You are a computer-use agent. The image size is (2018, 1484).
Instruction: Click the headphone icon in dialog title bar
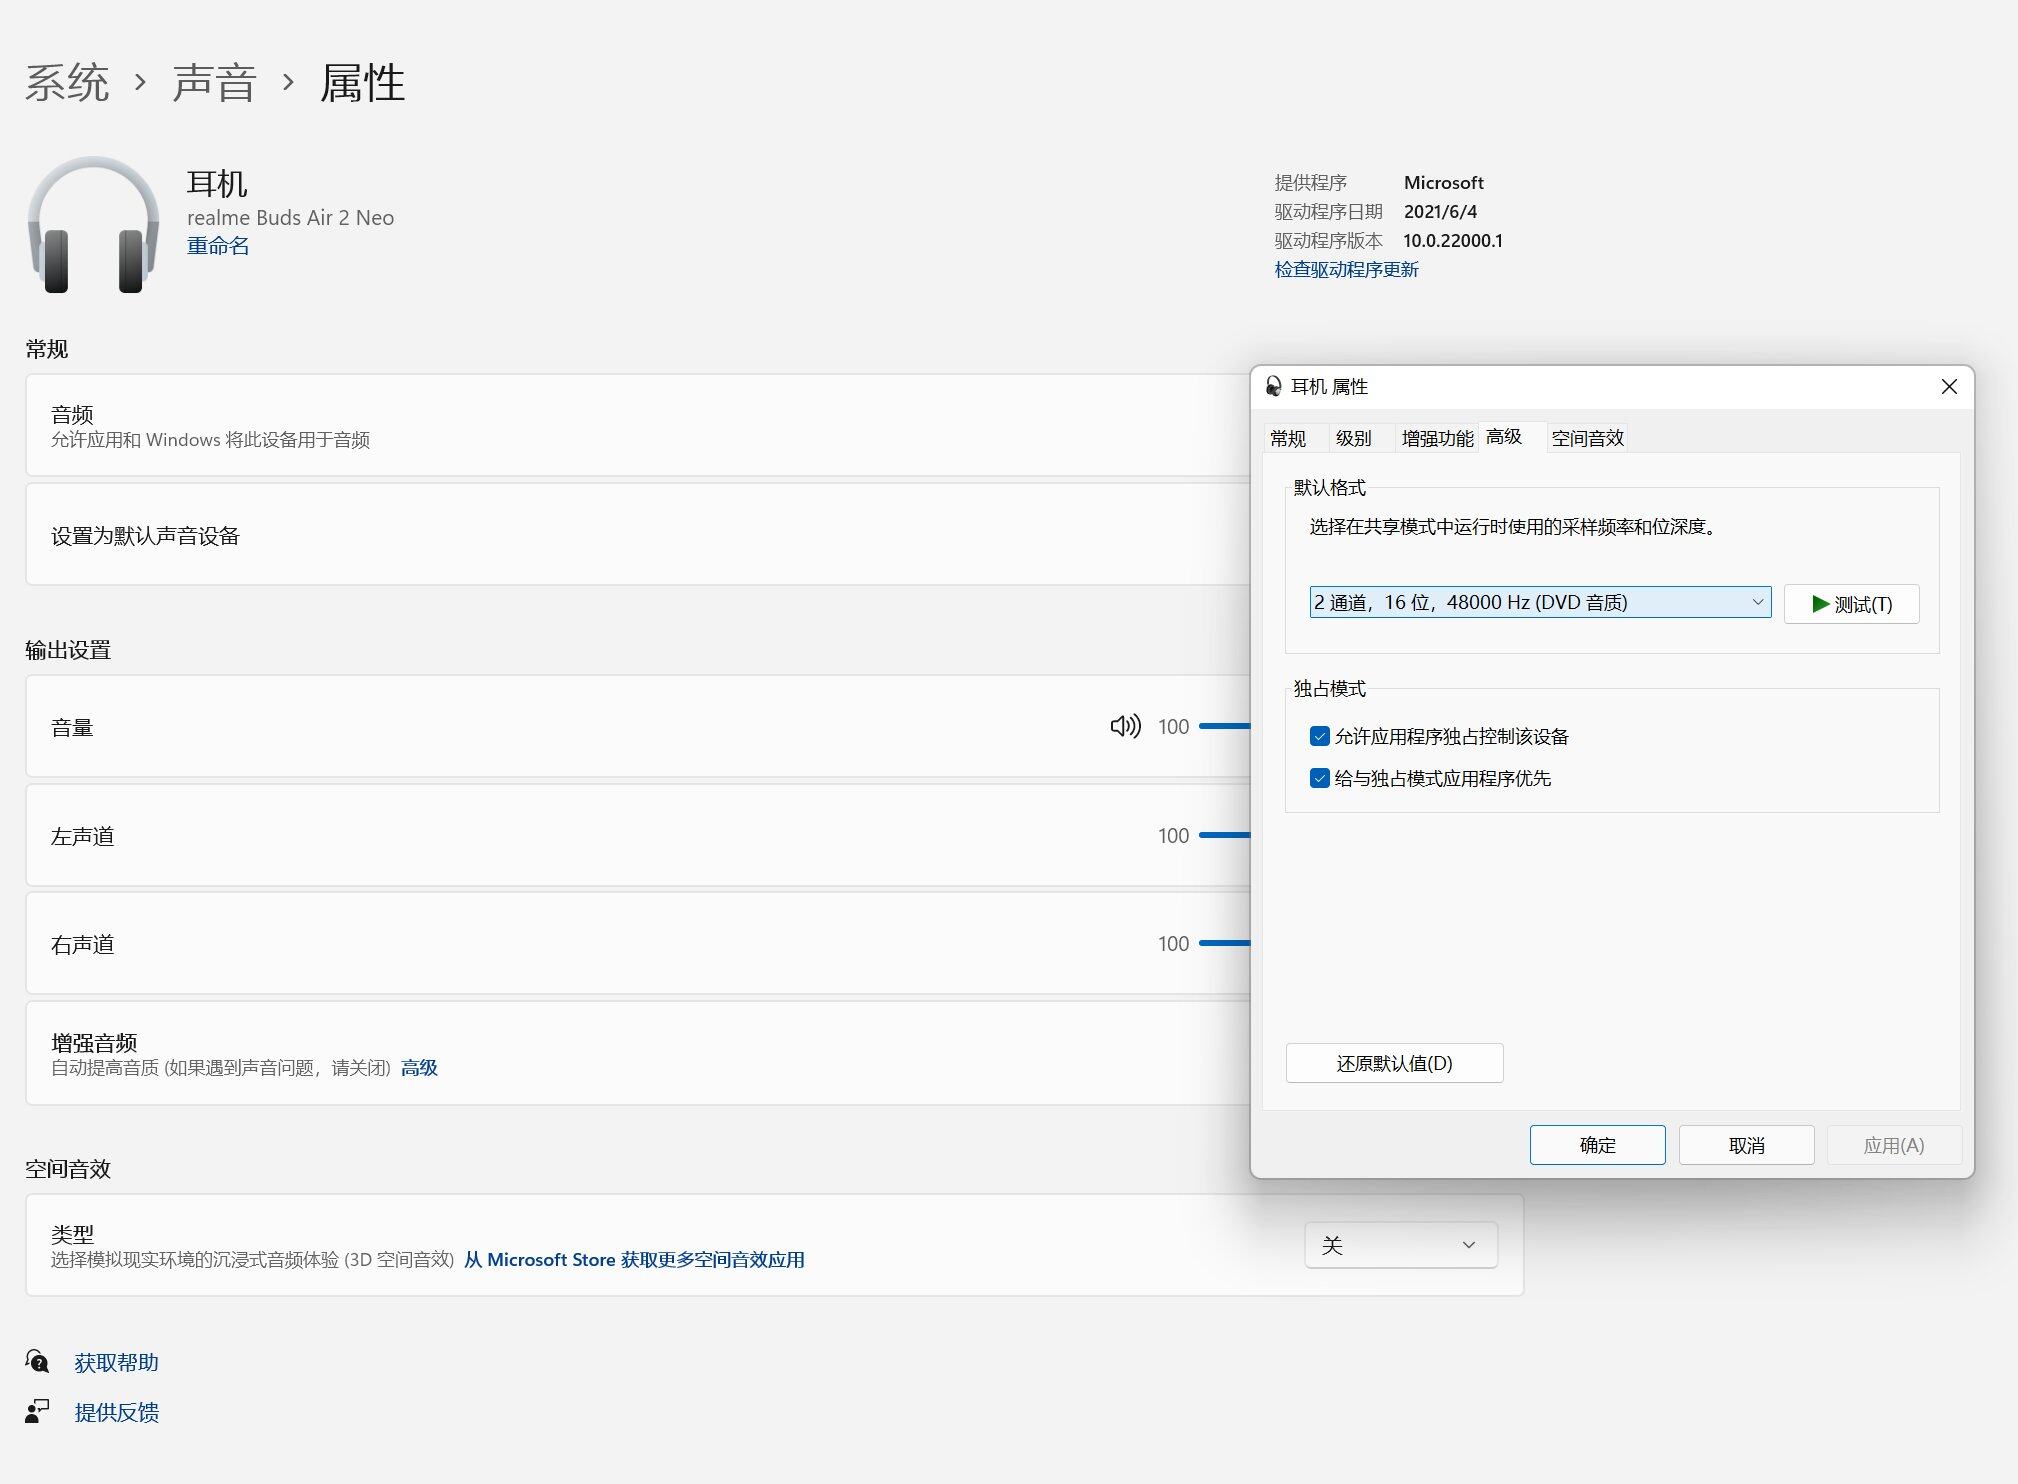[1273, 387]
